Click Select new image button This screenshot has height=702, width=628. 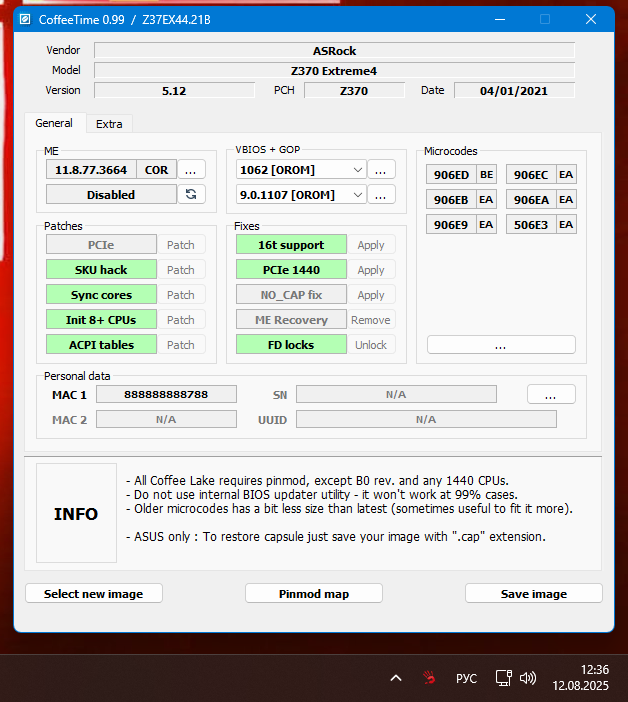tap(94, 594)
